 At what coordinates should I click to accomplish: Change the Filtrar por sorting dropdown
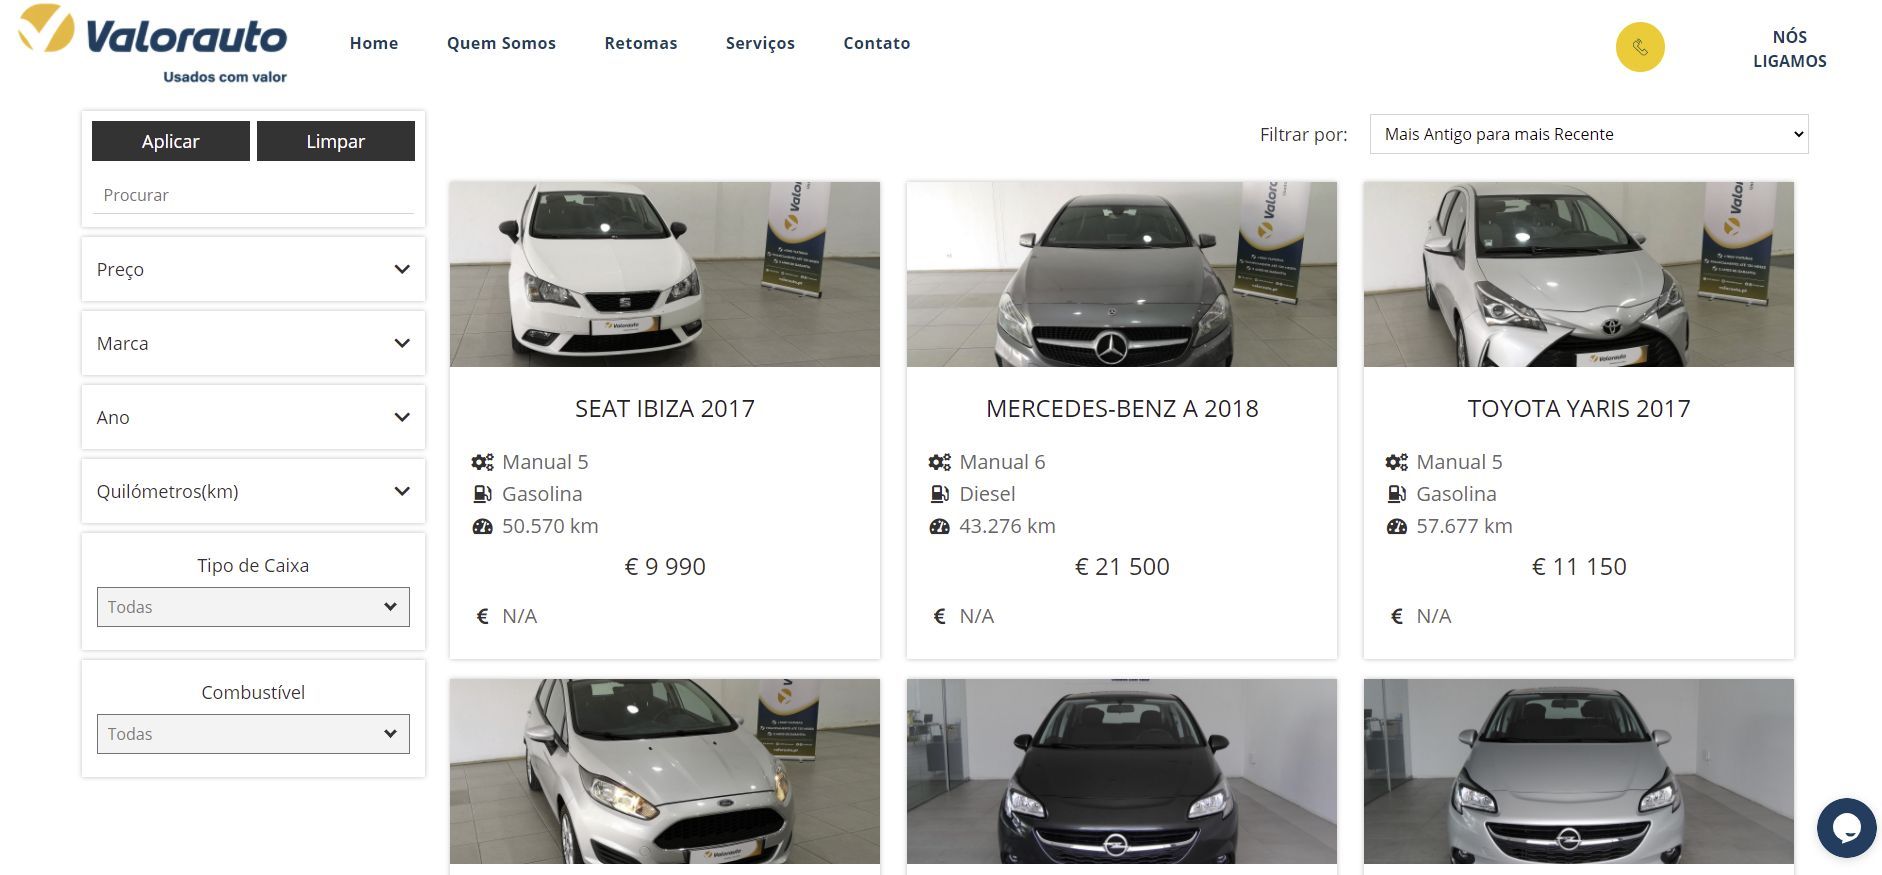point(1588,133)
